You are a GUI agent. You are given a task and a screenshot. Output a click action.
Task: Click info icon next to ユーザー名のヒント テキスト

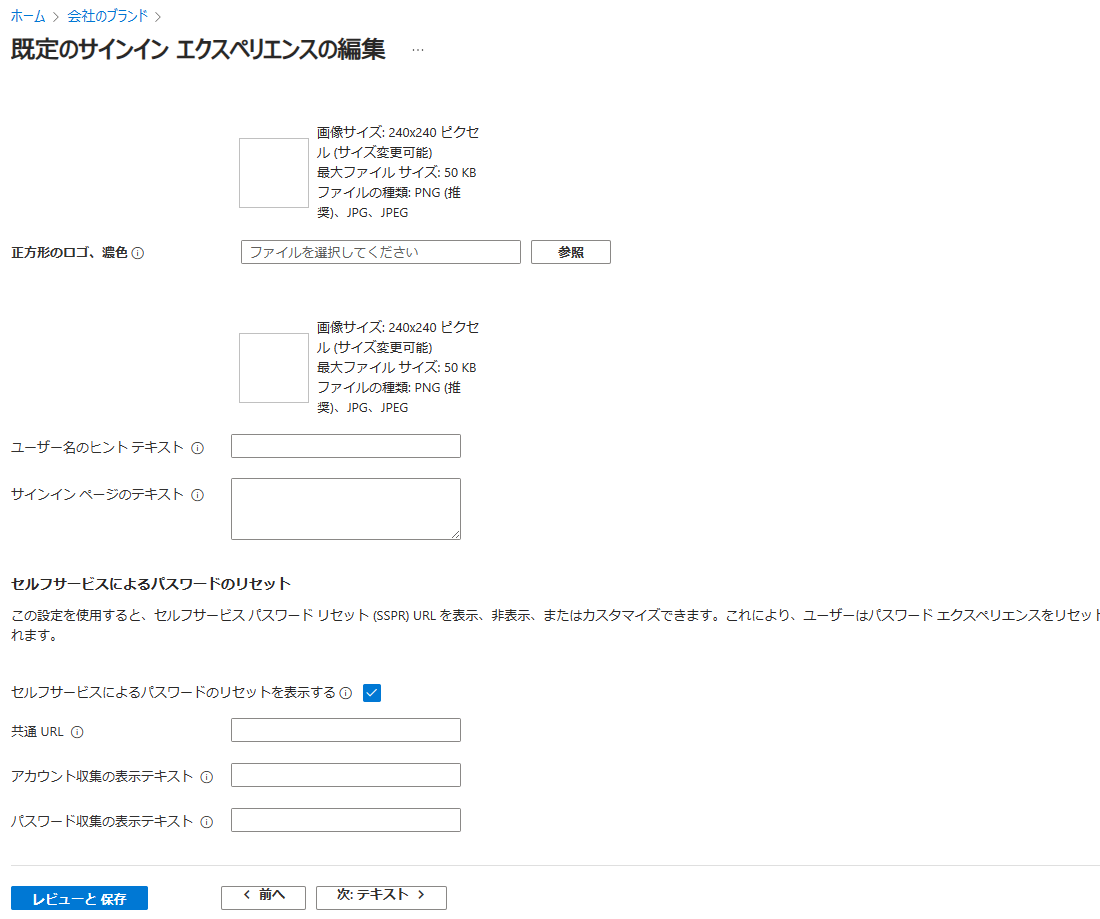coord(198,448)
